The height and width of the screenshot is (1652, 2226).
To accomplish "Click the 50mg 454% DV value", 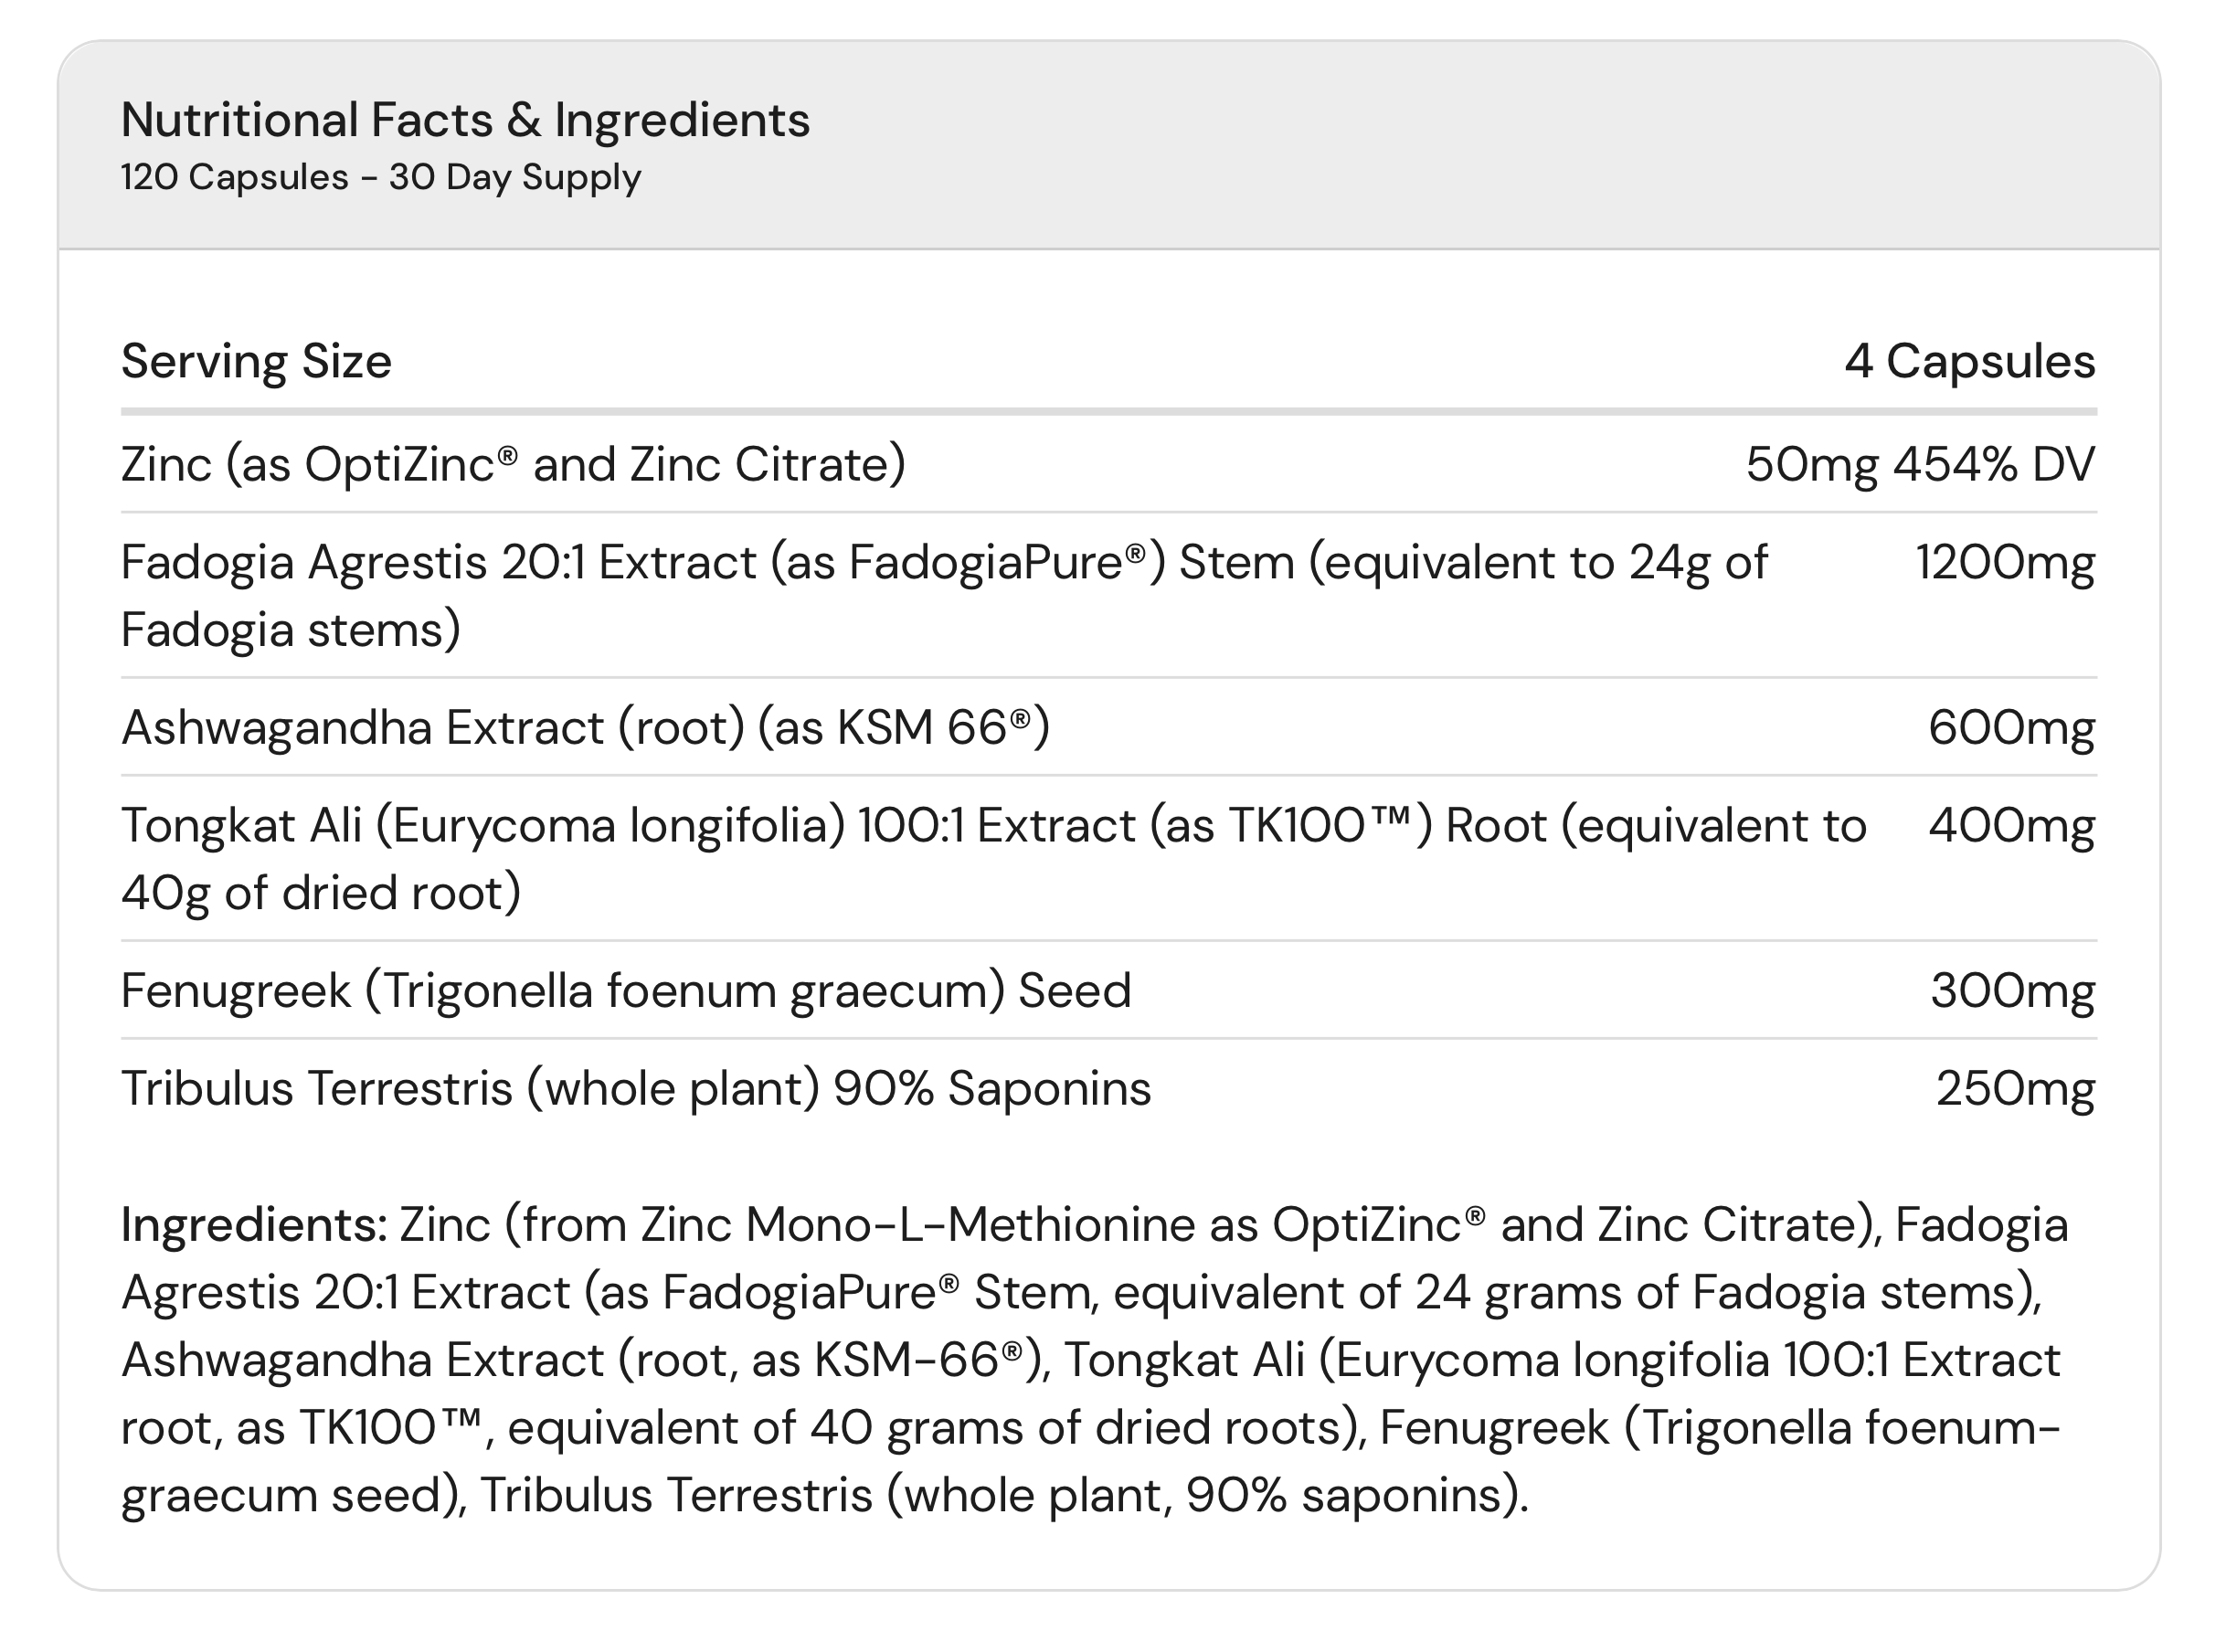I will coord(1920,464).
